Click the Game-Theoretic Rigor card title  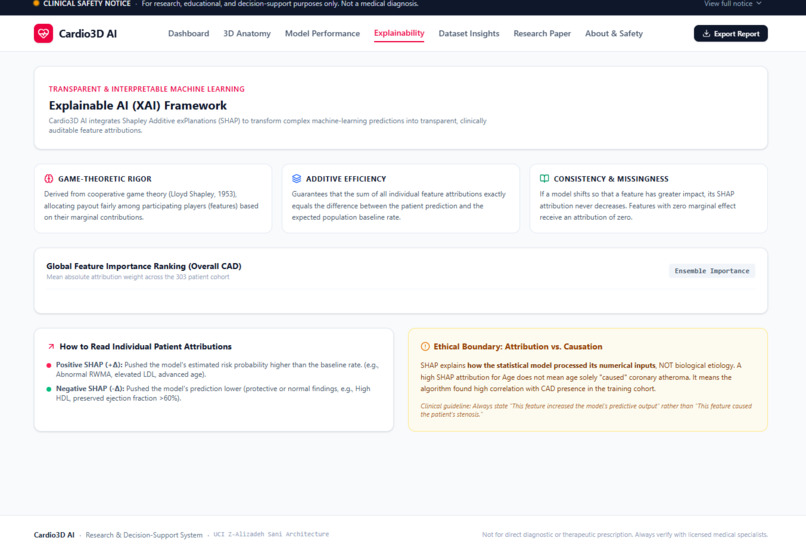coord(105,179)
